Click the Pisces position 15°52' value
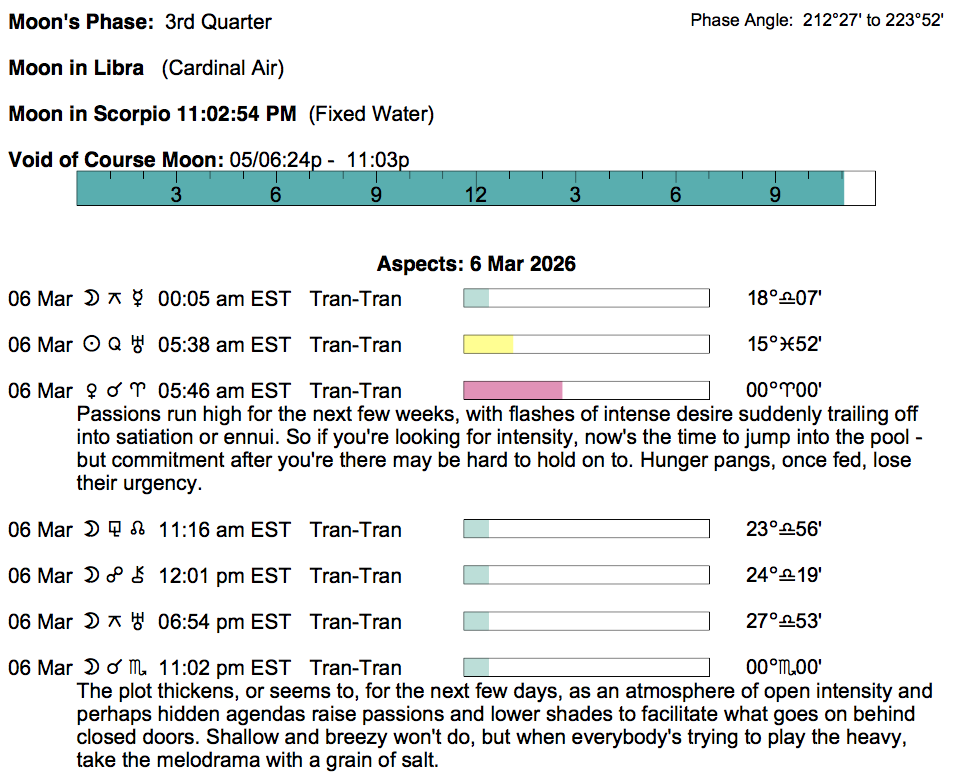968x784 pixels. pyautogui.click(x=784, y=345)
